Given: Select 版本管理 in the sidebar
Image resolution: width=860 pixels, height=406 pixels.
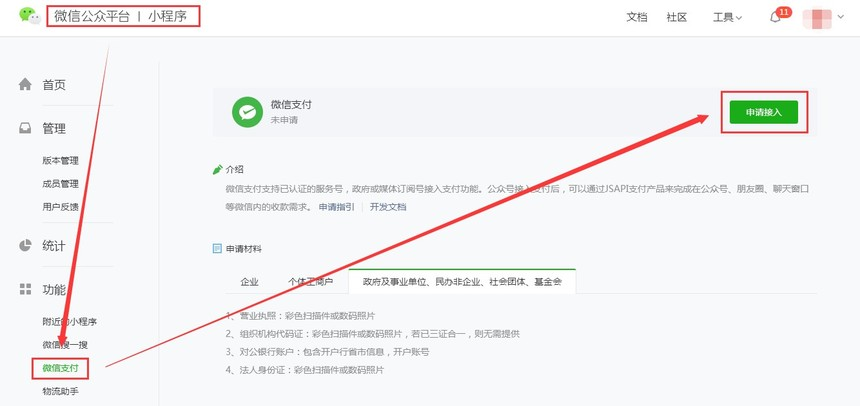Looking at the screenshot, I should 60,160.
